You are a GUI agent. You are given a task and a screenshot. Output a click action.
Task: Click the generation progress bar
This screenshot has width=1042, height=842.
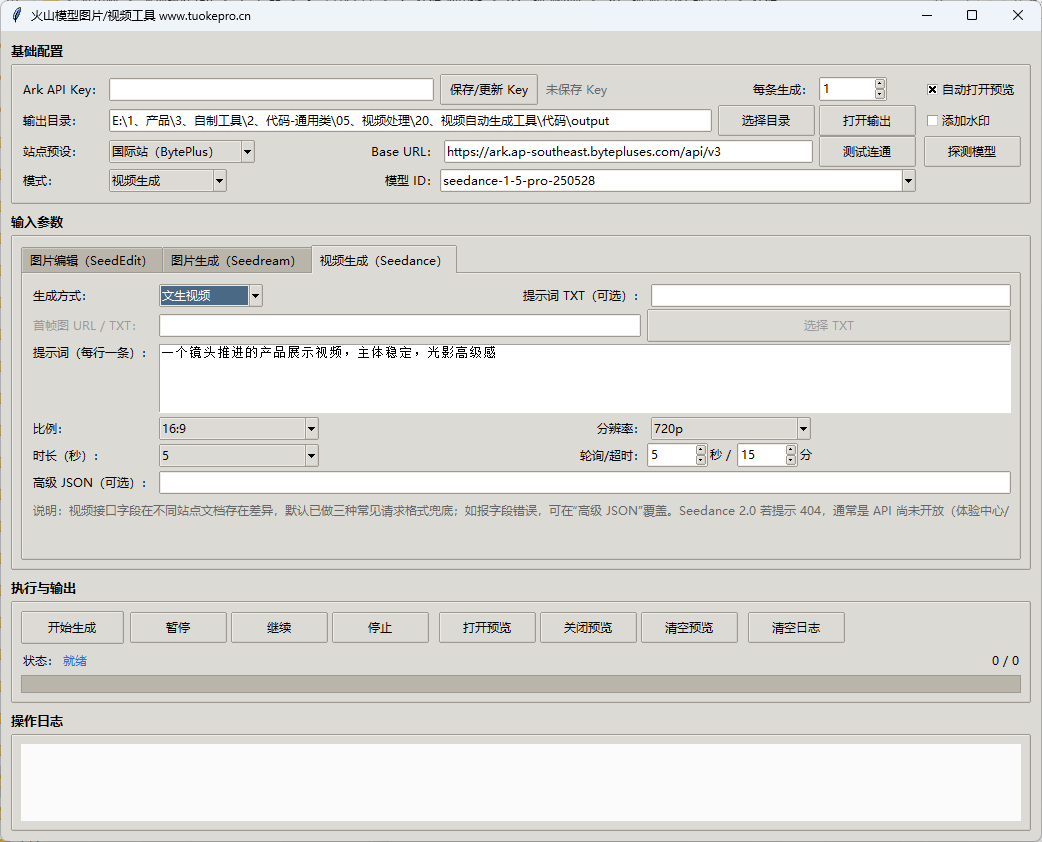pyautogui.click(x=520, y=684)
